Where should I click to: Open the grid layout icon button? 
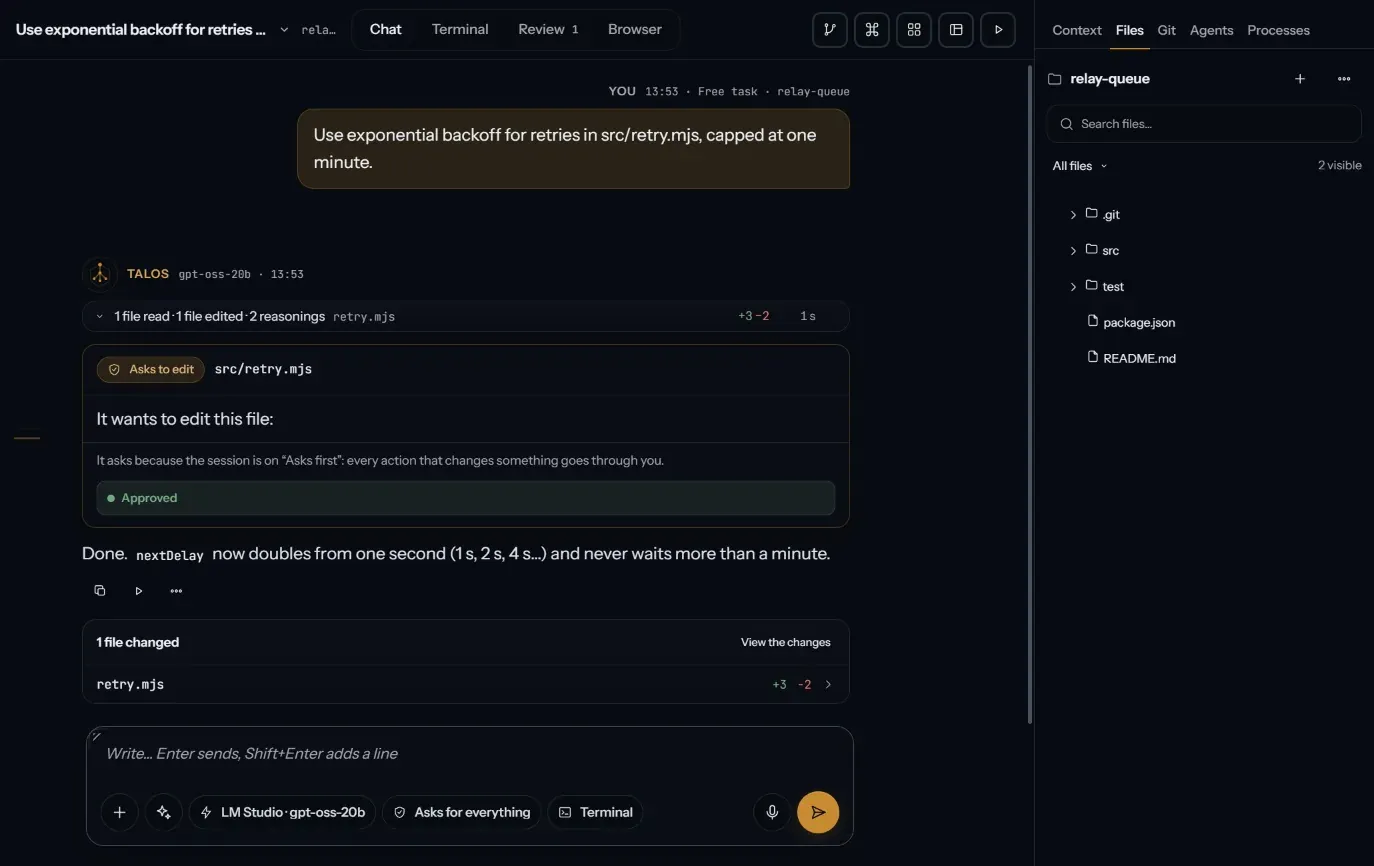tap(914, 30)
